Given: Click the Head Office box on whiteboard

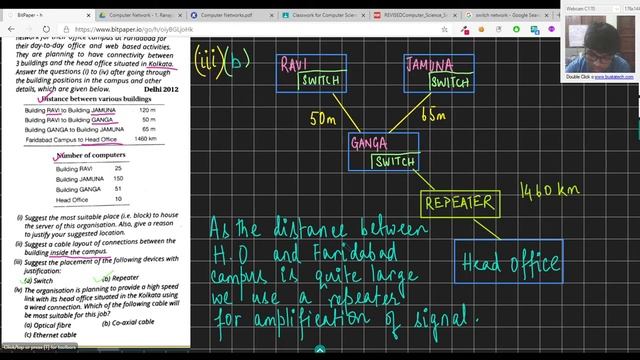Looking at the screenshot, I should [x=509, y=261].
